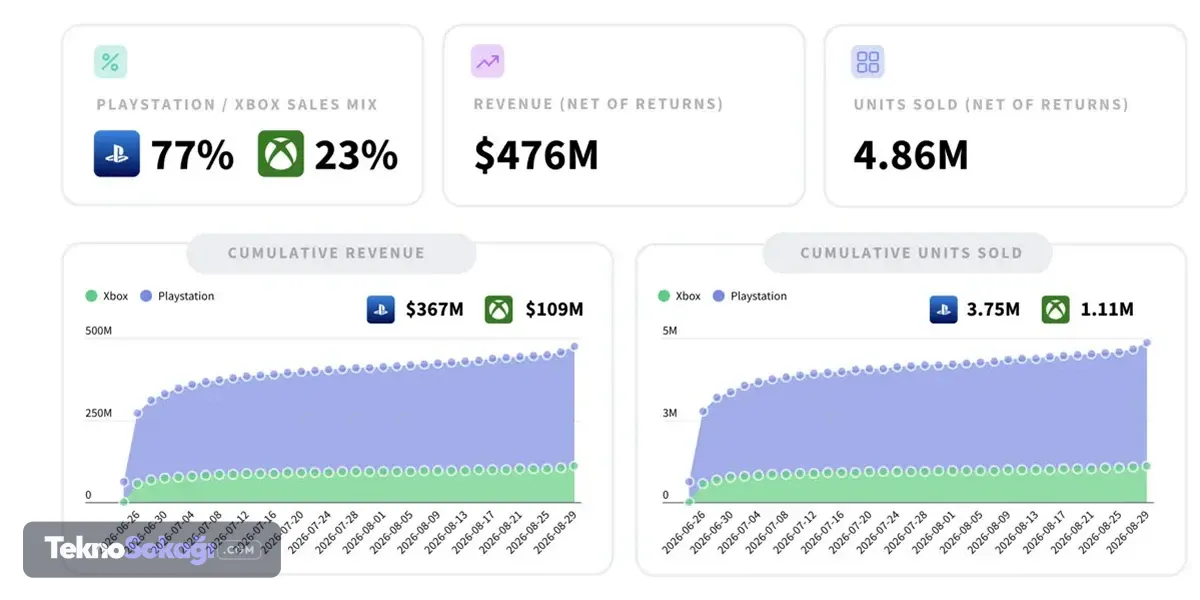Toggle Xbox legend dot in Cumulative Revenue chart

point(91,296)
